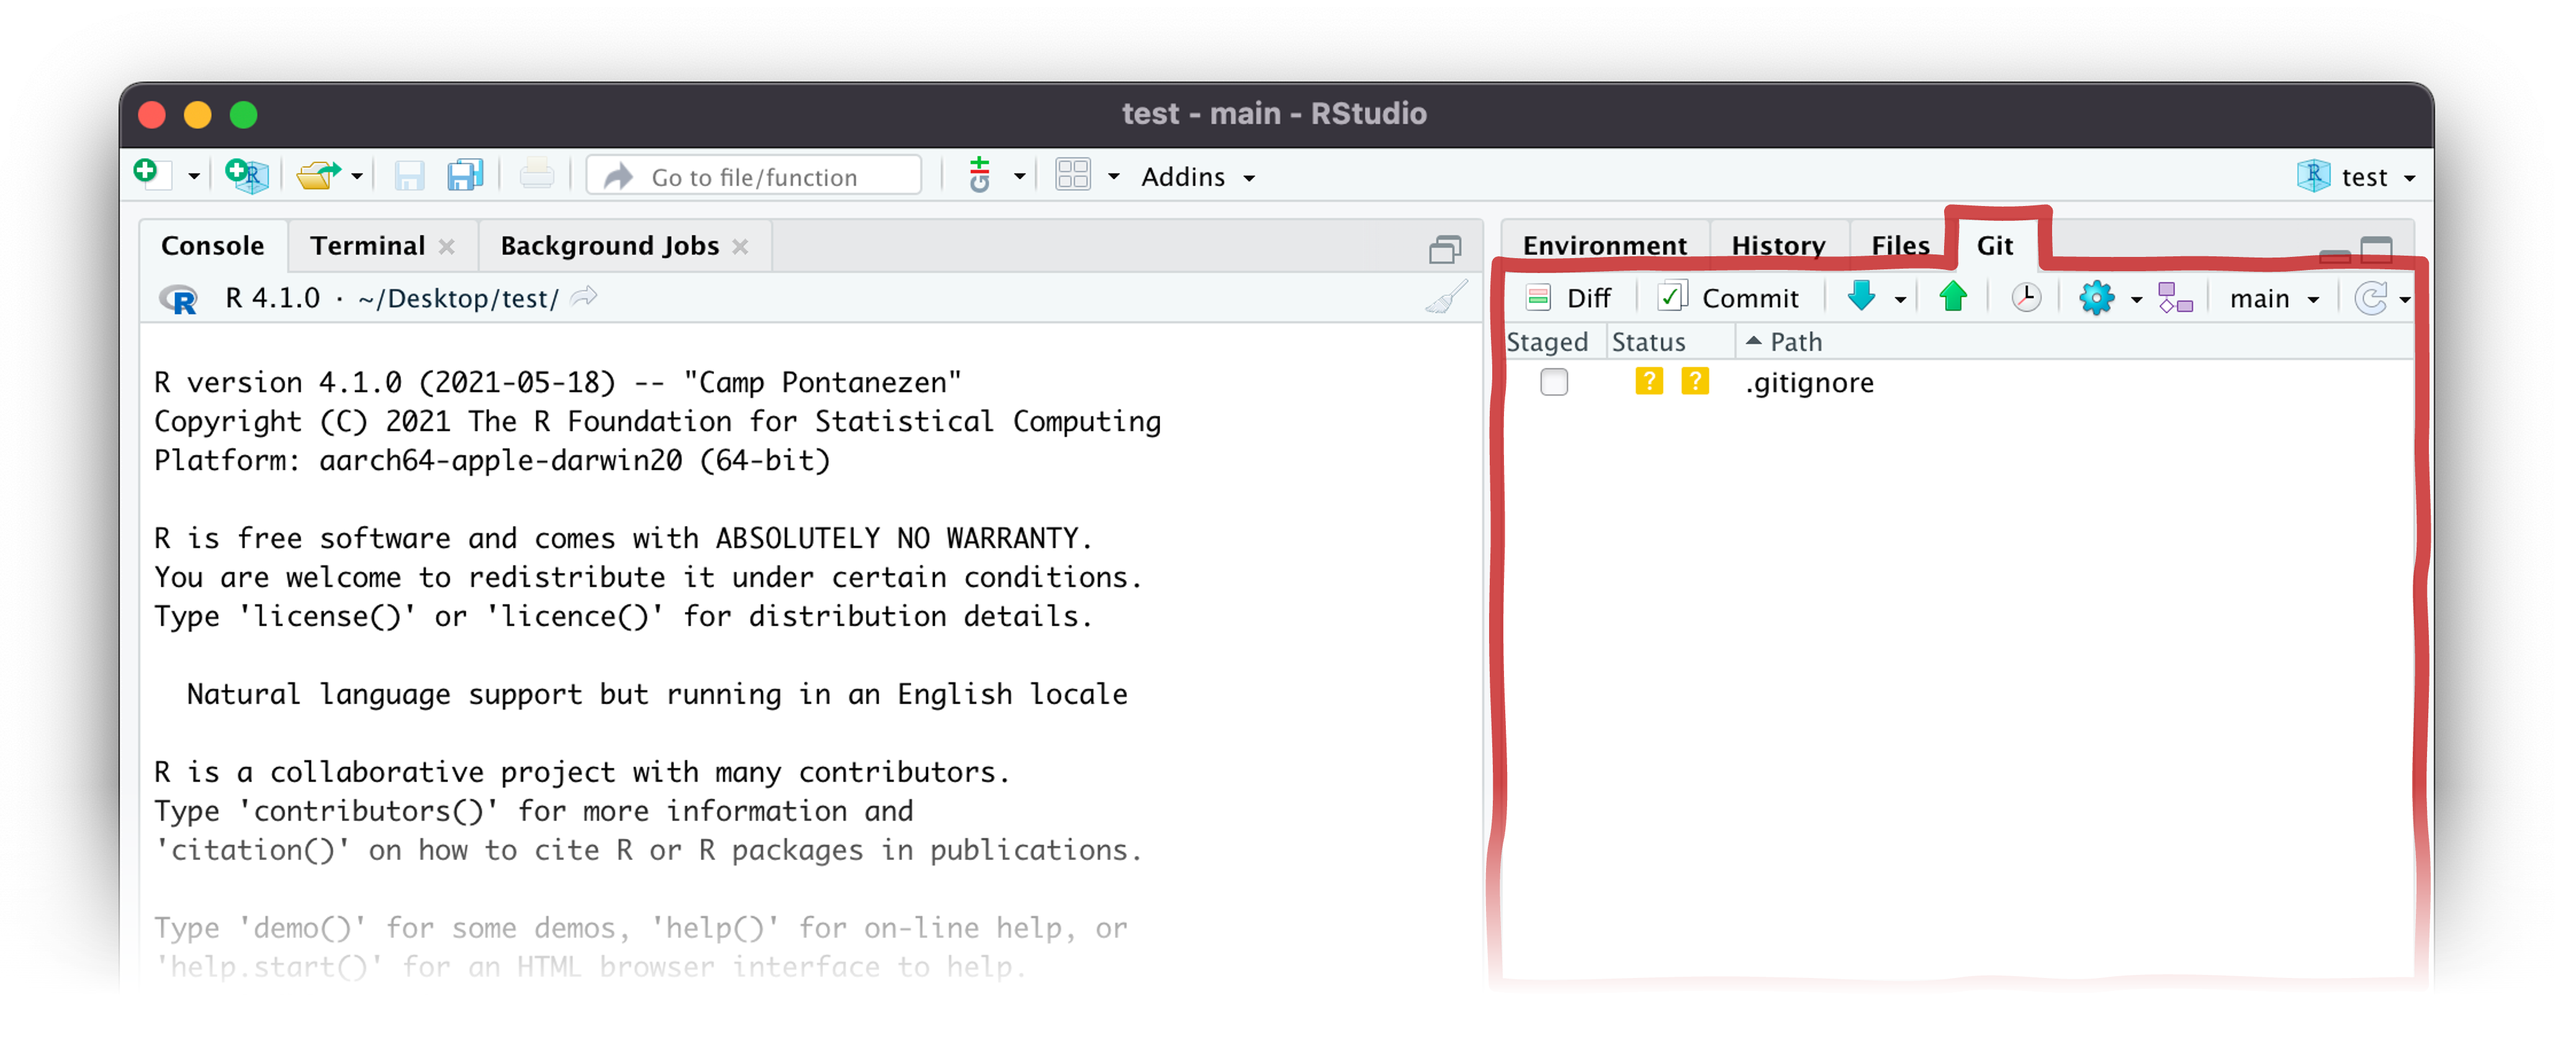Click the Git gear More icon
The height and width of the screenshot is (1045, 2576).
2096,297
